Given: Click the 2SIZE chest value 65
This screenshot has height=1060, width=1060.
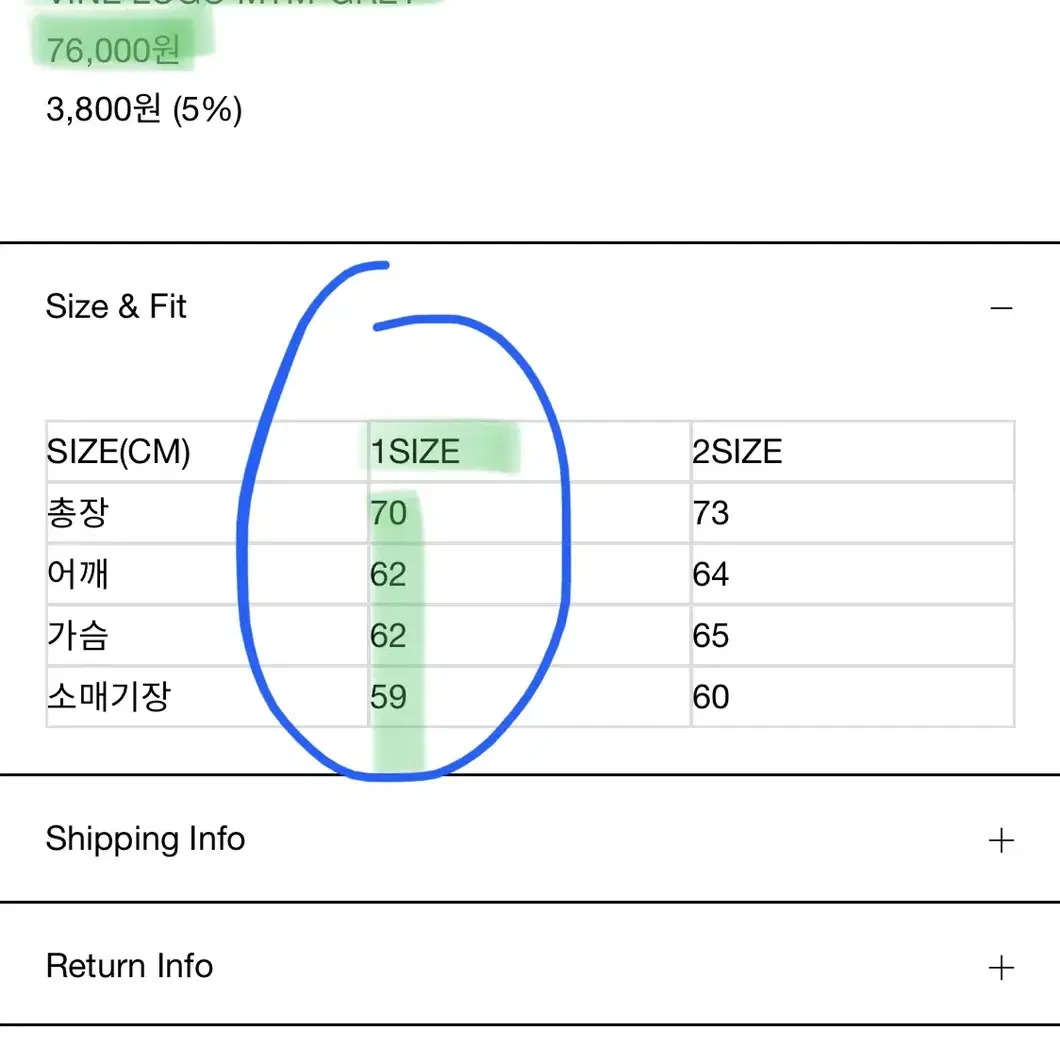Looking at the screenshot, I should 710,635.
